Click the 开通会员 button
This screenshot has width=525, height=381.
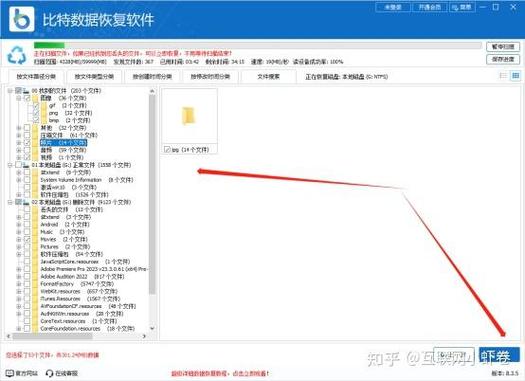430,7
